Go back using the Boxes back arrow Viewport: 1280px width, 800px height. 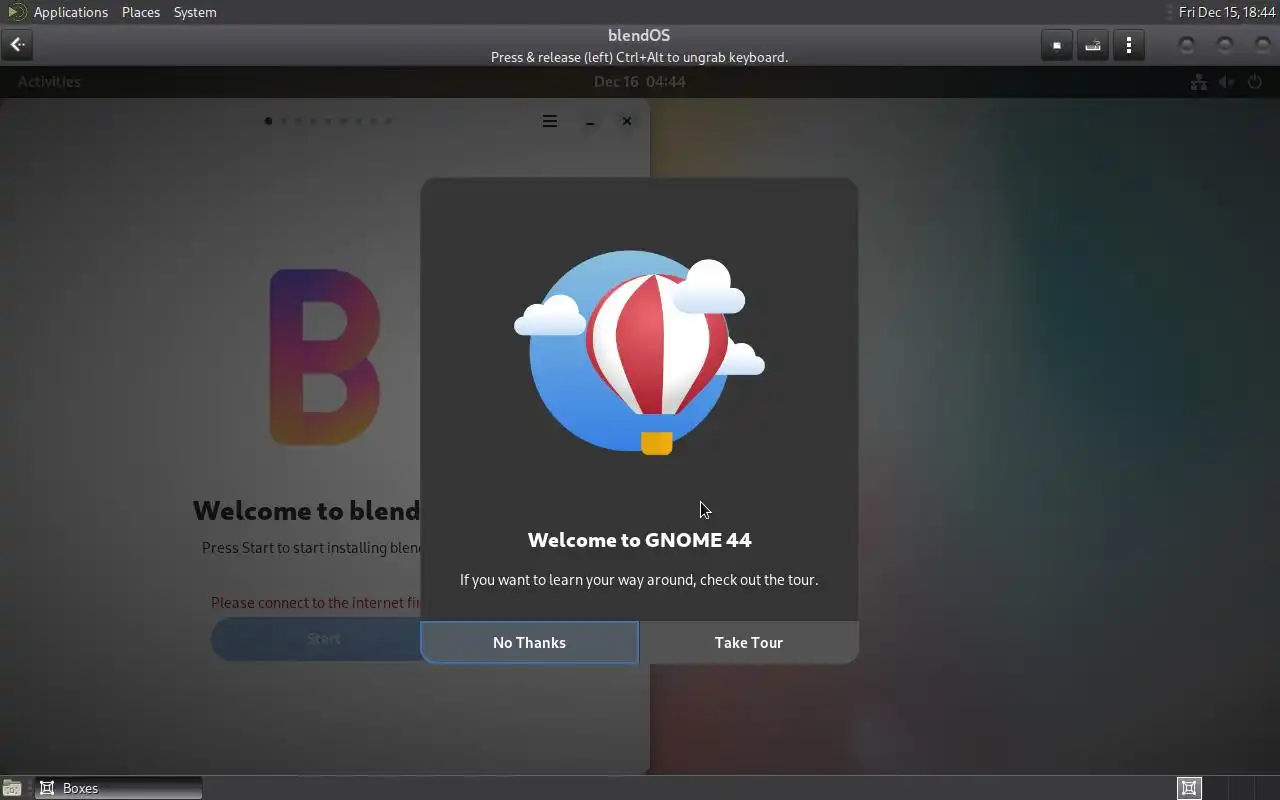click(x=17, y=45)
